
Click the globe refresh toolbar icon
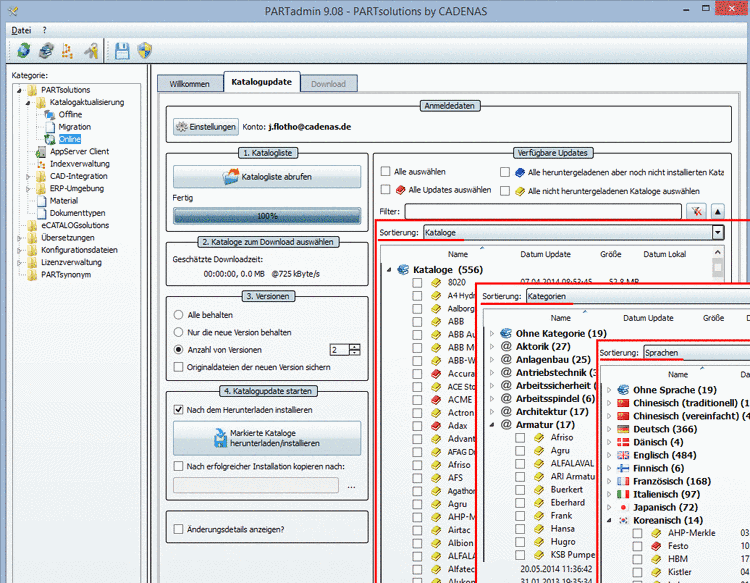click(x=23, y=50)
